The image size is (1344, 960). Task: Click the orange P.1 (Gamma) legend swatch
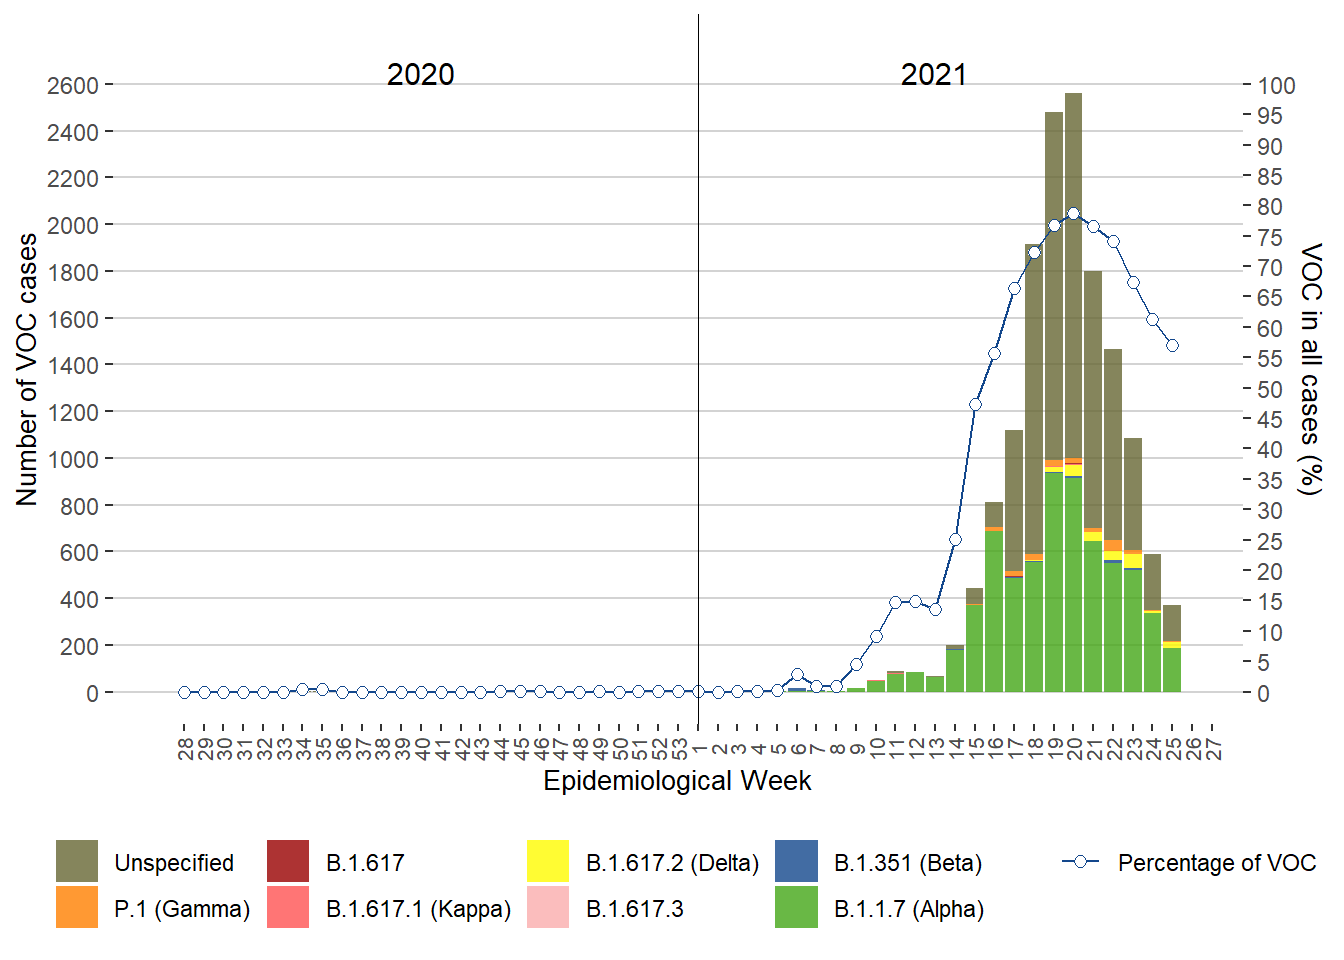(77, 908)
